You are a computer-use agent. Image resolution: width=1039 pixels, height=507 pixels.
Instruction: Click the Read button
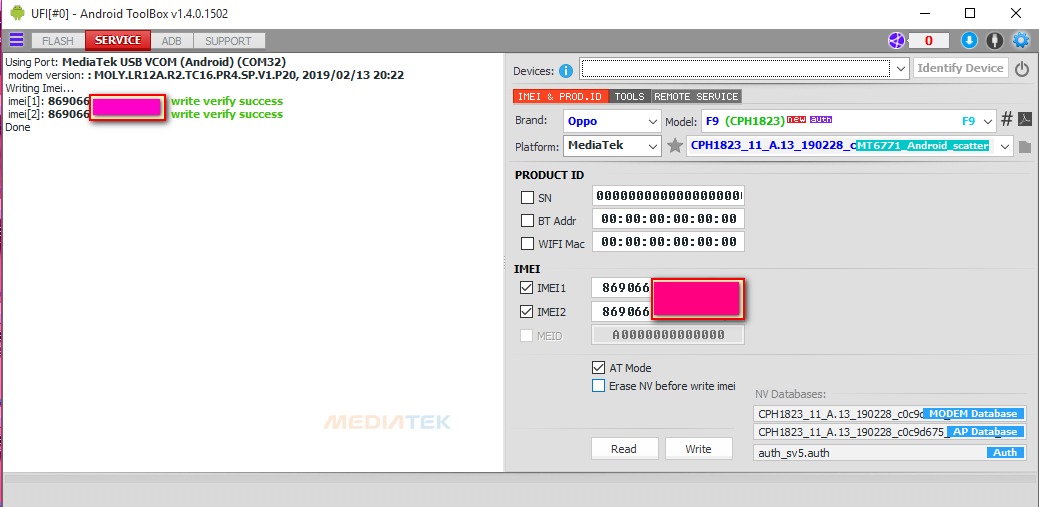pyautogui.click(x=624, y=449)
